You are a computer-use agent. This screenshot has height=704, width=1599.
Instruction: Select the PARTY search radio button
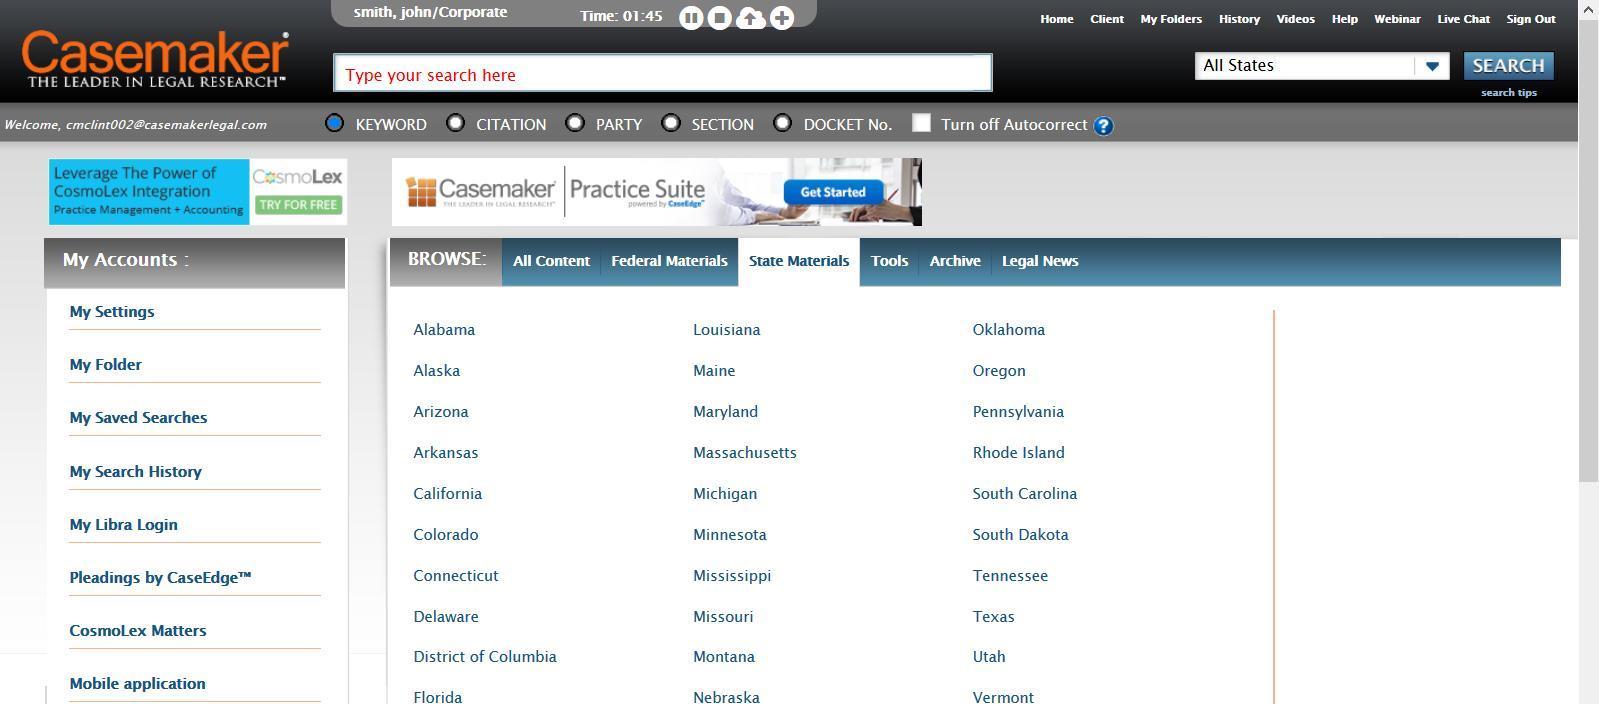tap(575, 123)
